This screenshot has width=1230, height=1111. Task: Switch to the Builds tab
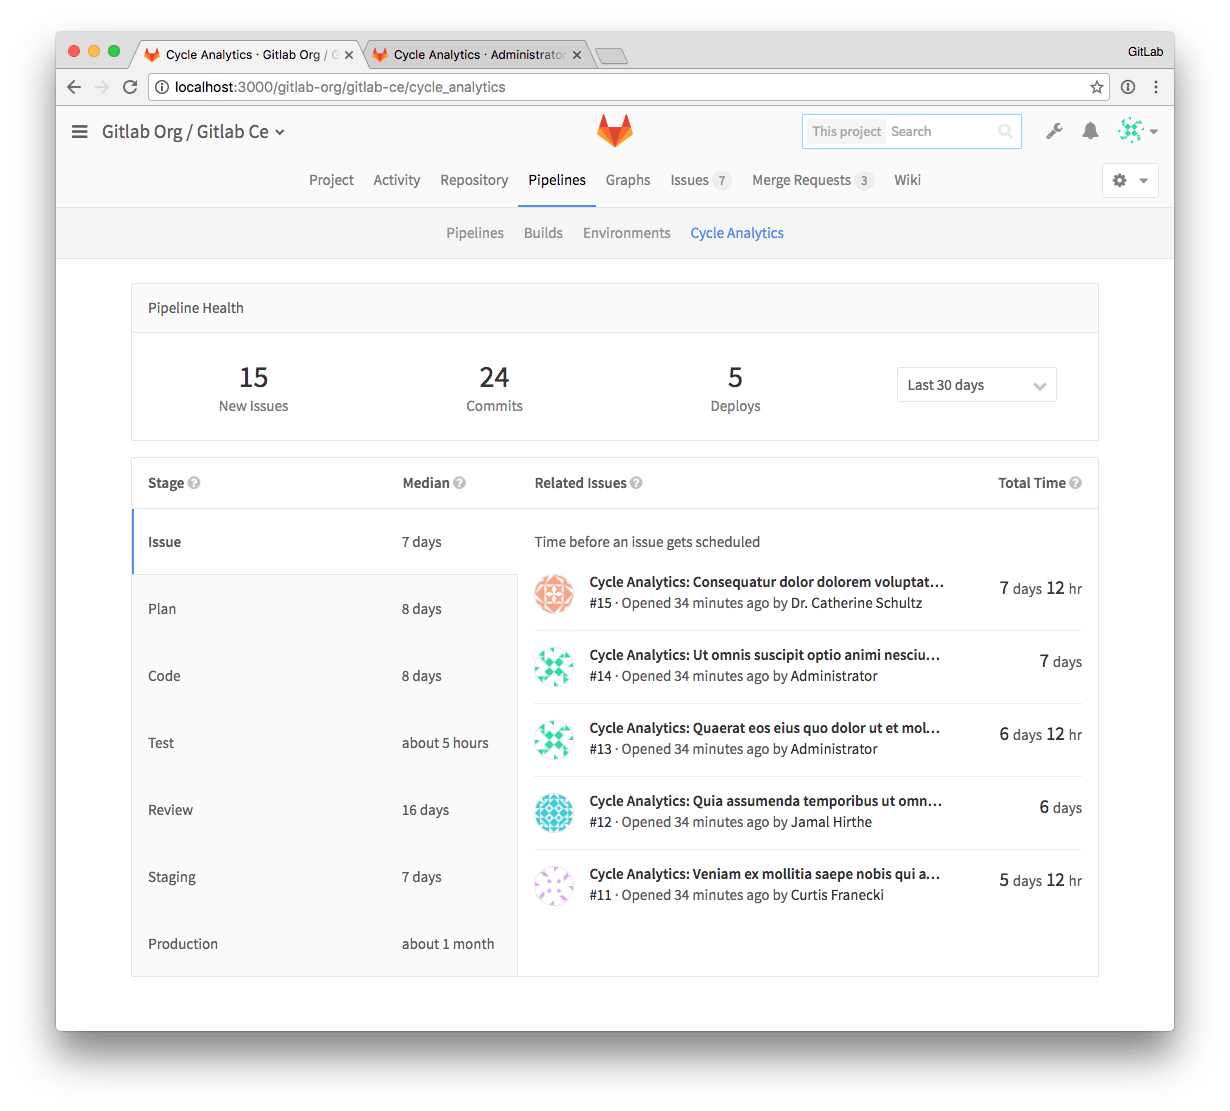[x=543, y=232]
